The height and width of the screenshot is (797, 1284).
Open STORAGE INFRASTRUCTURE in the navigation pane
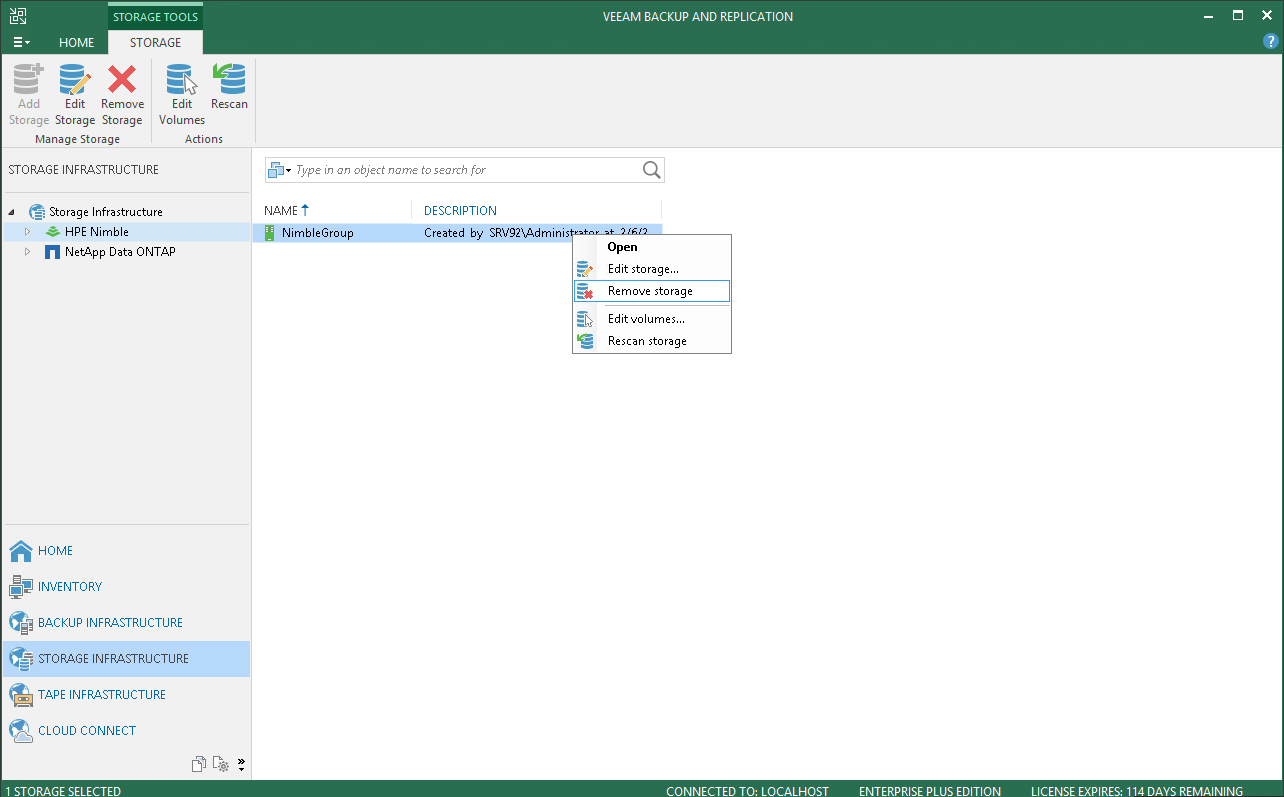tap(126, 659)
